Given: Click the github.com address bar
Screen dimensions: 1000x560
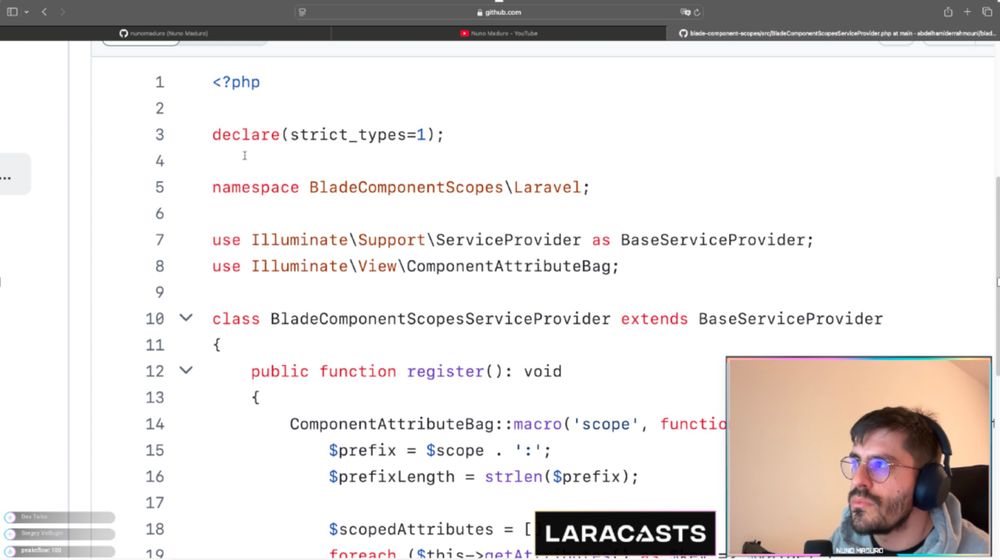Looking at the screenshot, I should click(x=499, y=12).
